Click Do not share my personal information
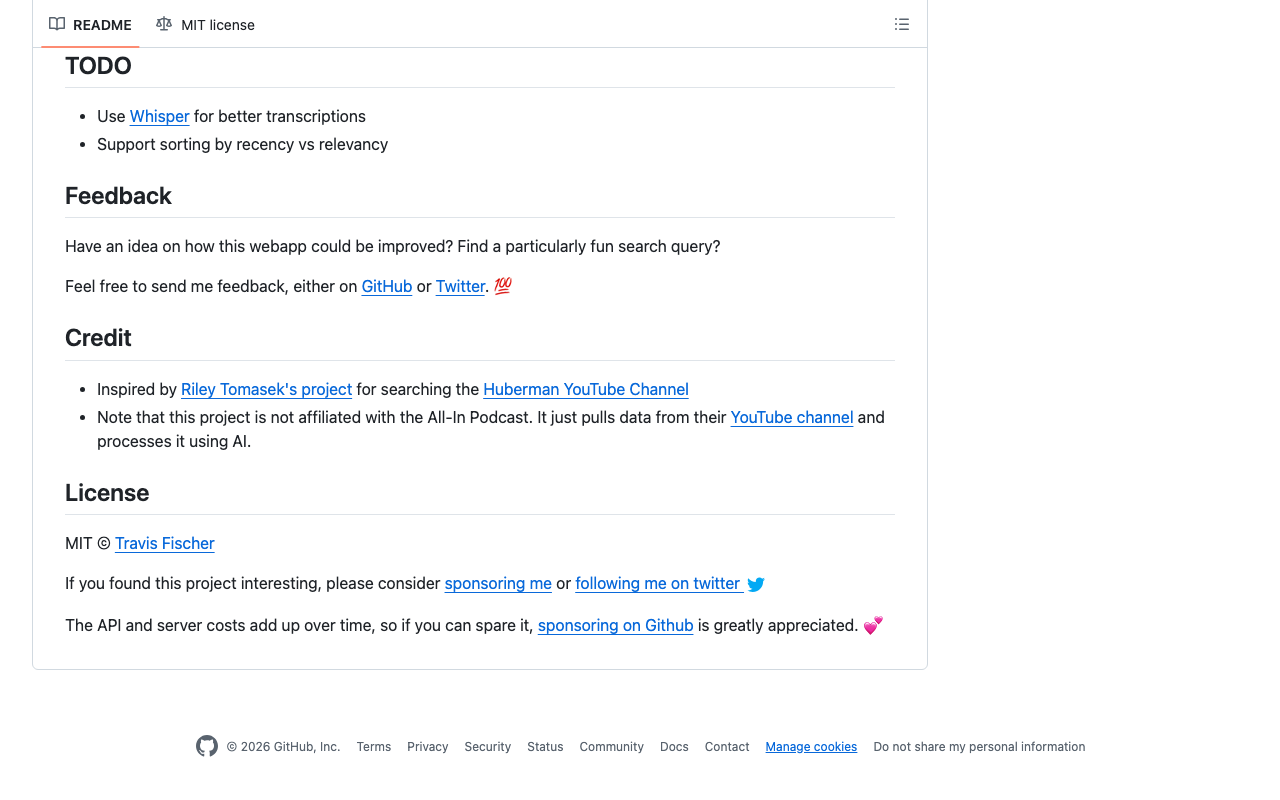Viewport: 1280px width, 800px height. 979,747
